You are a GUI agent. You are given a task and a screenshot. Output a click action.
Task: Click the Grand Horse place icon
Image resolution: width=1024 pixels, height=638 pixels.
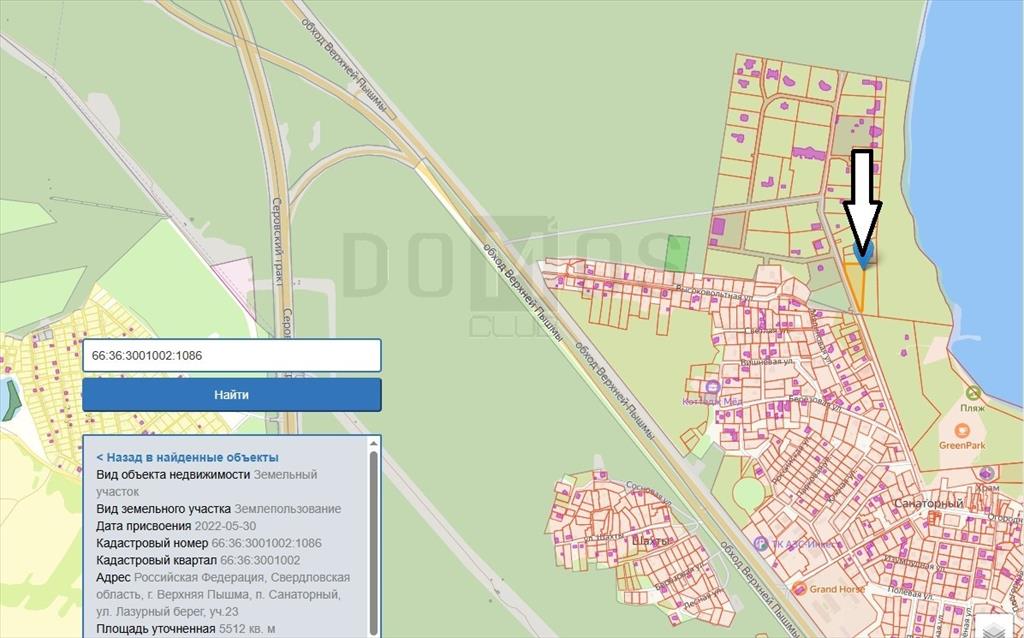point(799,589)
